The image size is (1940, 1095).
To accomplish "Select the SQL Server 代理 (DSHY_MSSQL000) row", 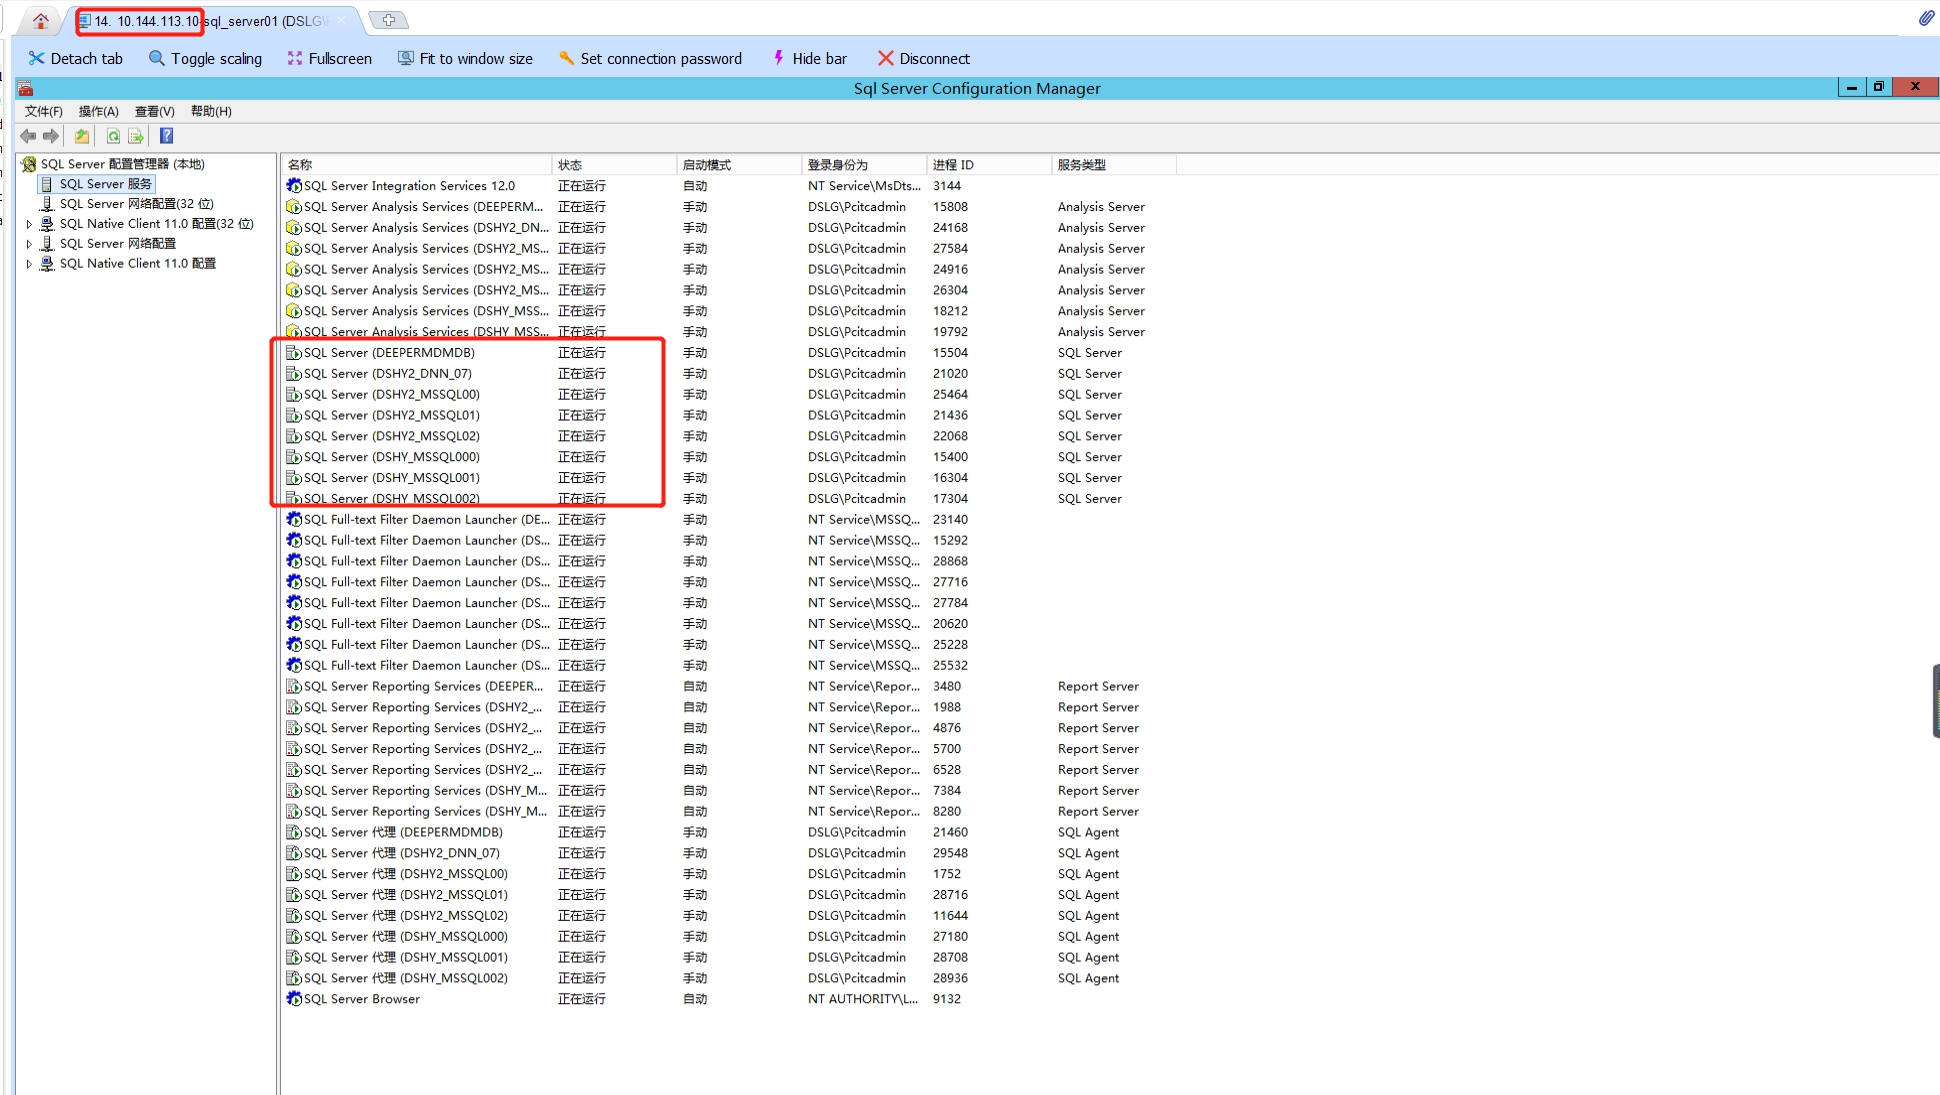I will [x=730, y=937].
